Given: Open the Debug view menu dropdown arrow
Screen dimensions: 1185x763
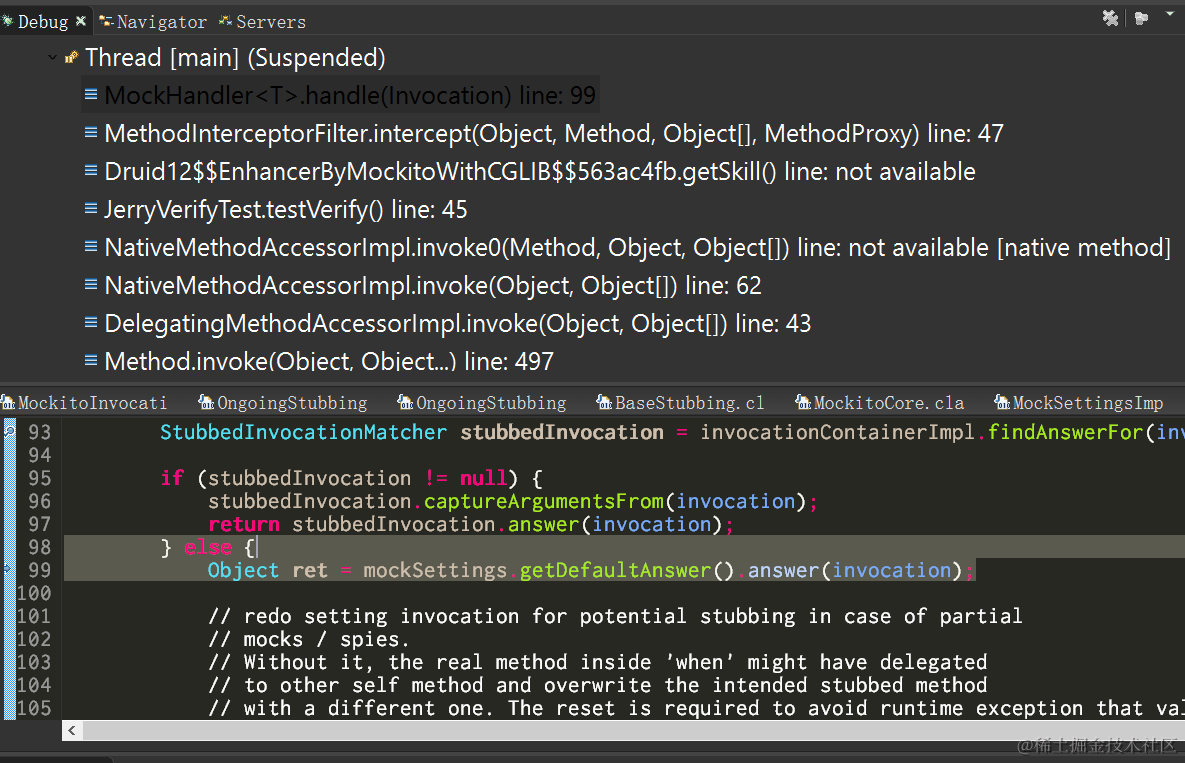Looking at the screenshot, I should 1170,14.
